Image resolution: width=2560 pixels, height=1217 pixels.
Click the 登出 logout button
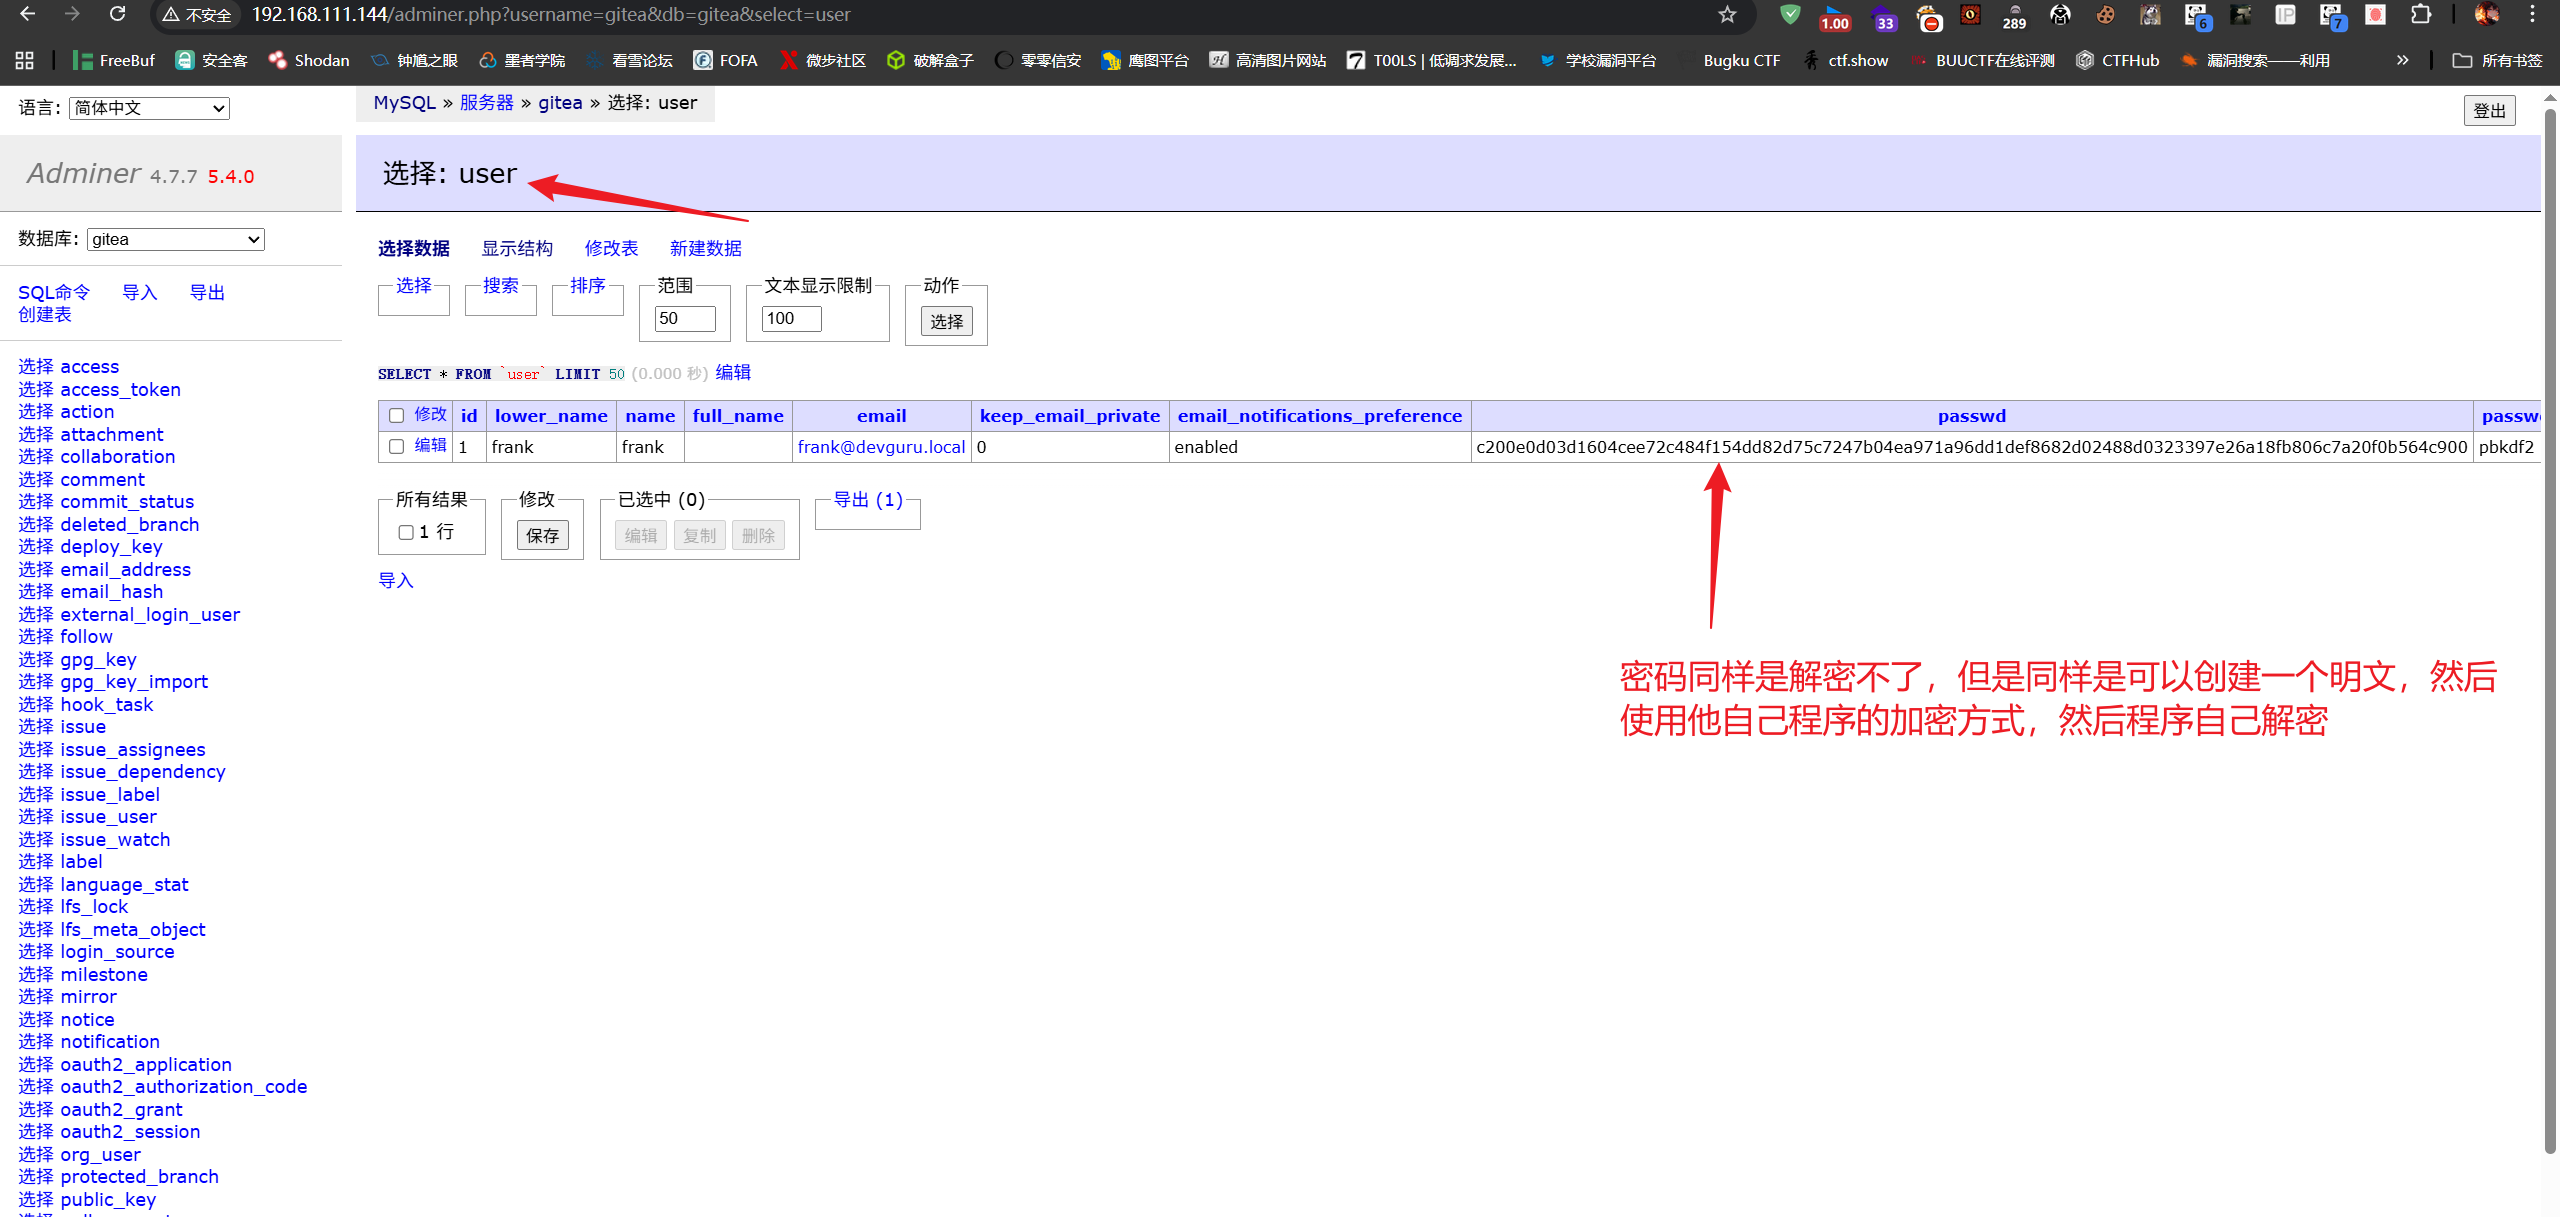2489,110
